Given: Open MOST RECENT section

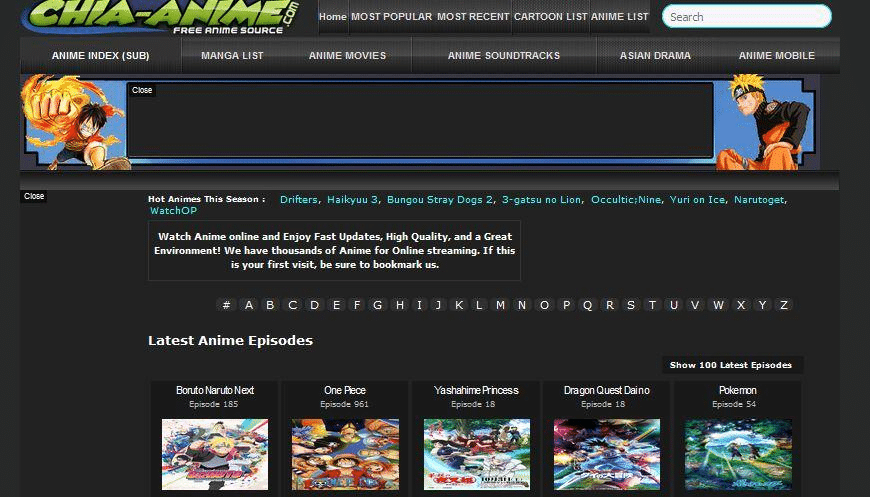Looking at the screenshot, I should click(473, 17).
